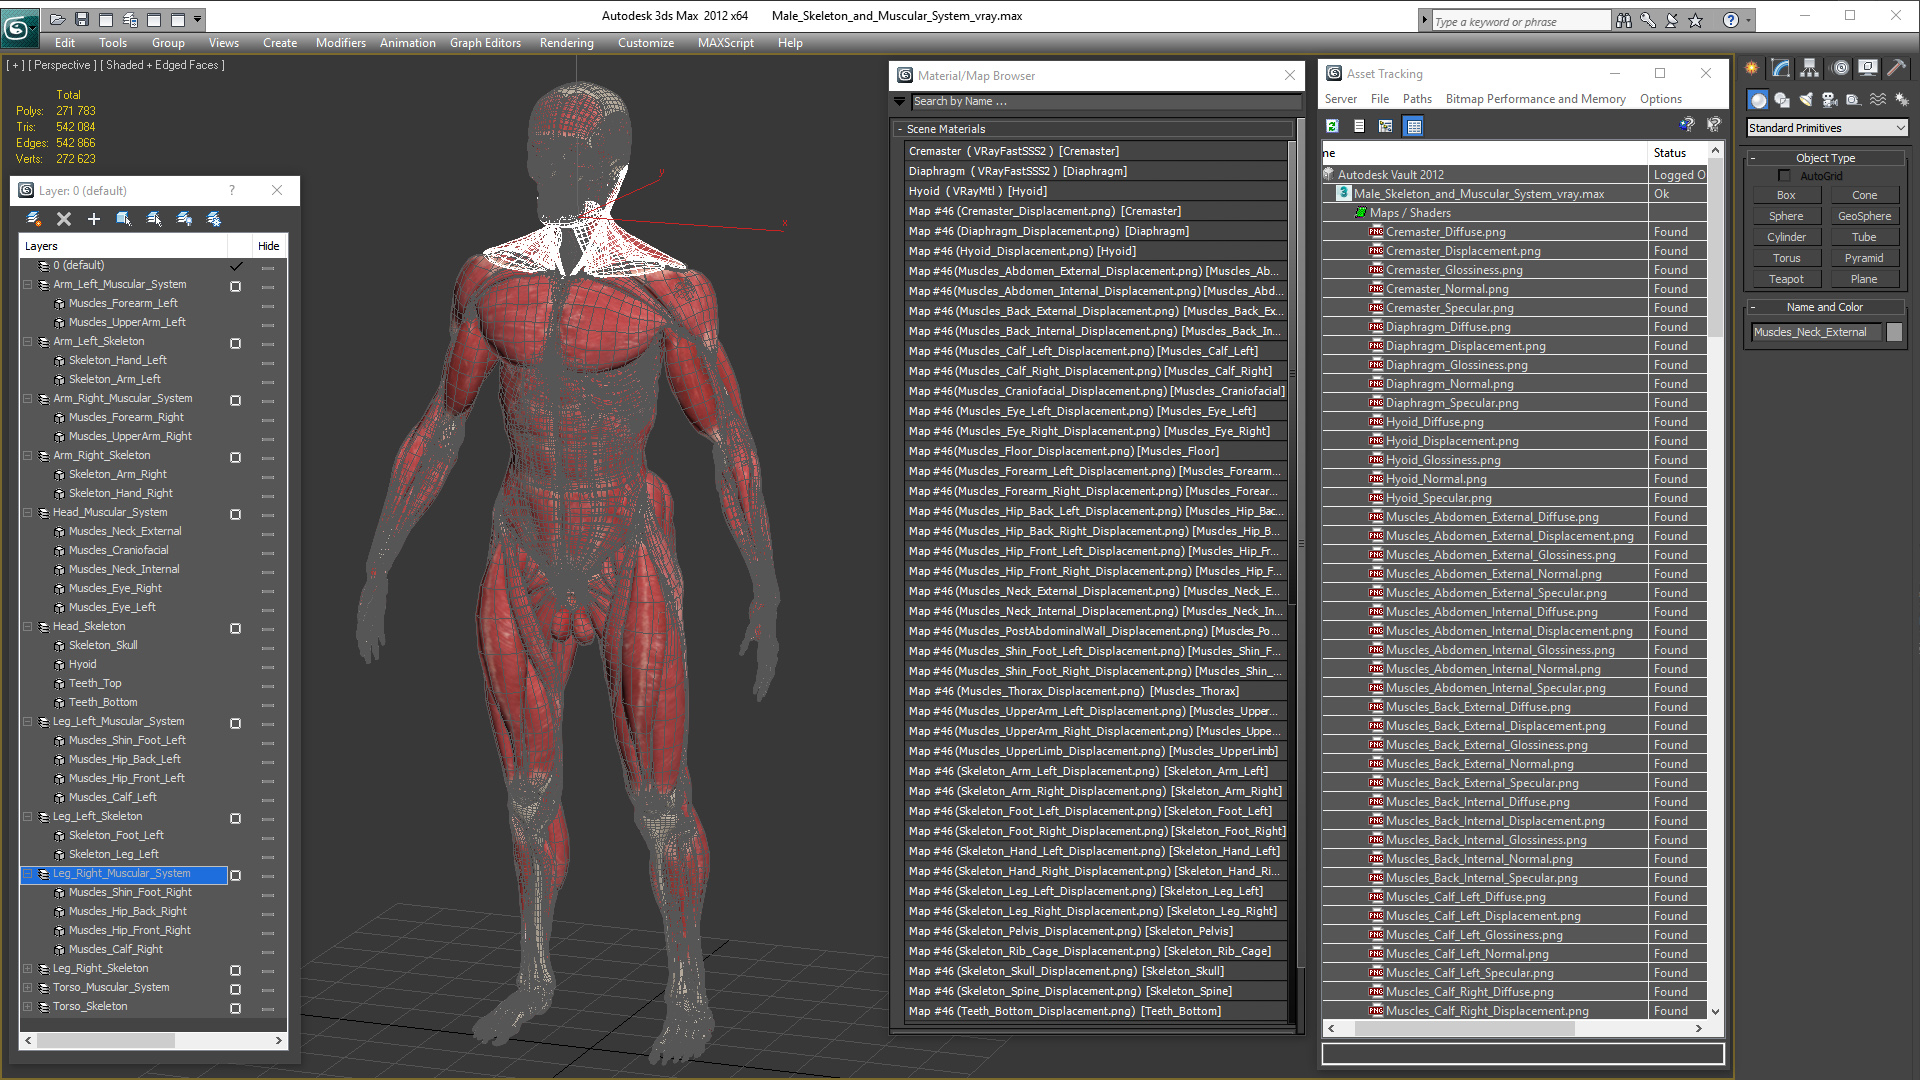Expand the Head_Skeleton layer group
The width and height of the screenshot is (1920, 1080).
point(26,625)
